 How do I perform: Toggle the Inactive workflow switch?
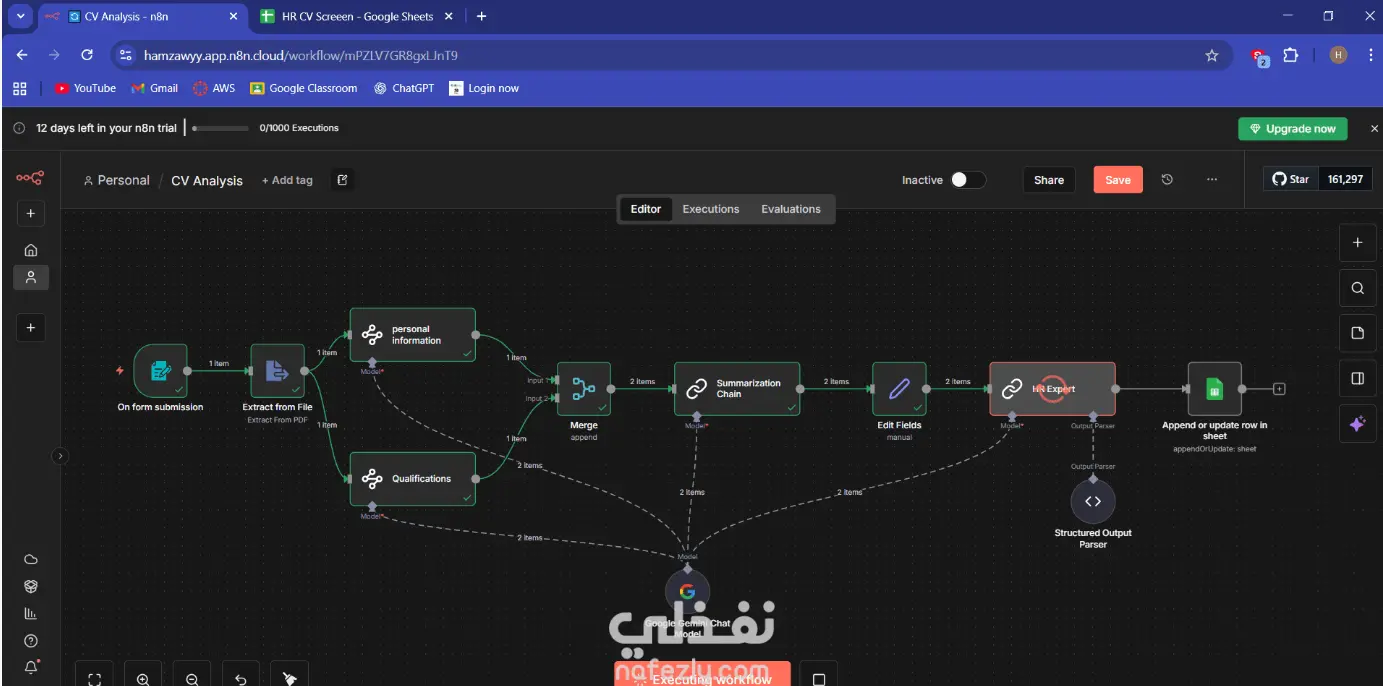967,180
